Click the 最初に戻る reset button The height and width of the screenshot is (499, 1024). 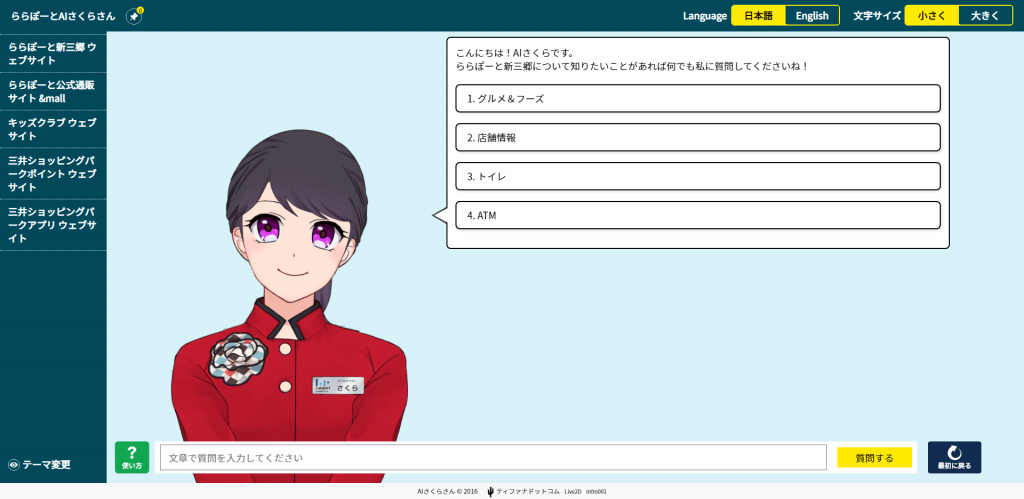pos(954,457)
